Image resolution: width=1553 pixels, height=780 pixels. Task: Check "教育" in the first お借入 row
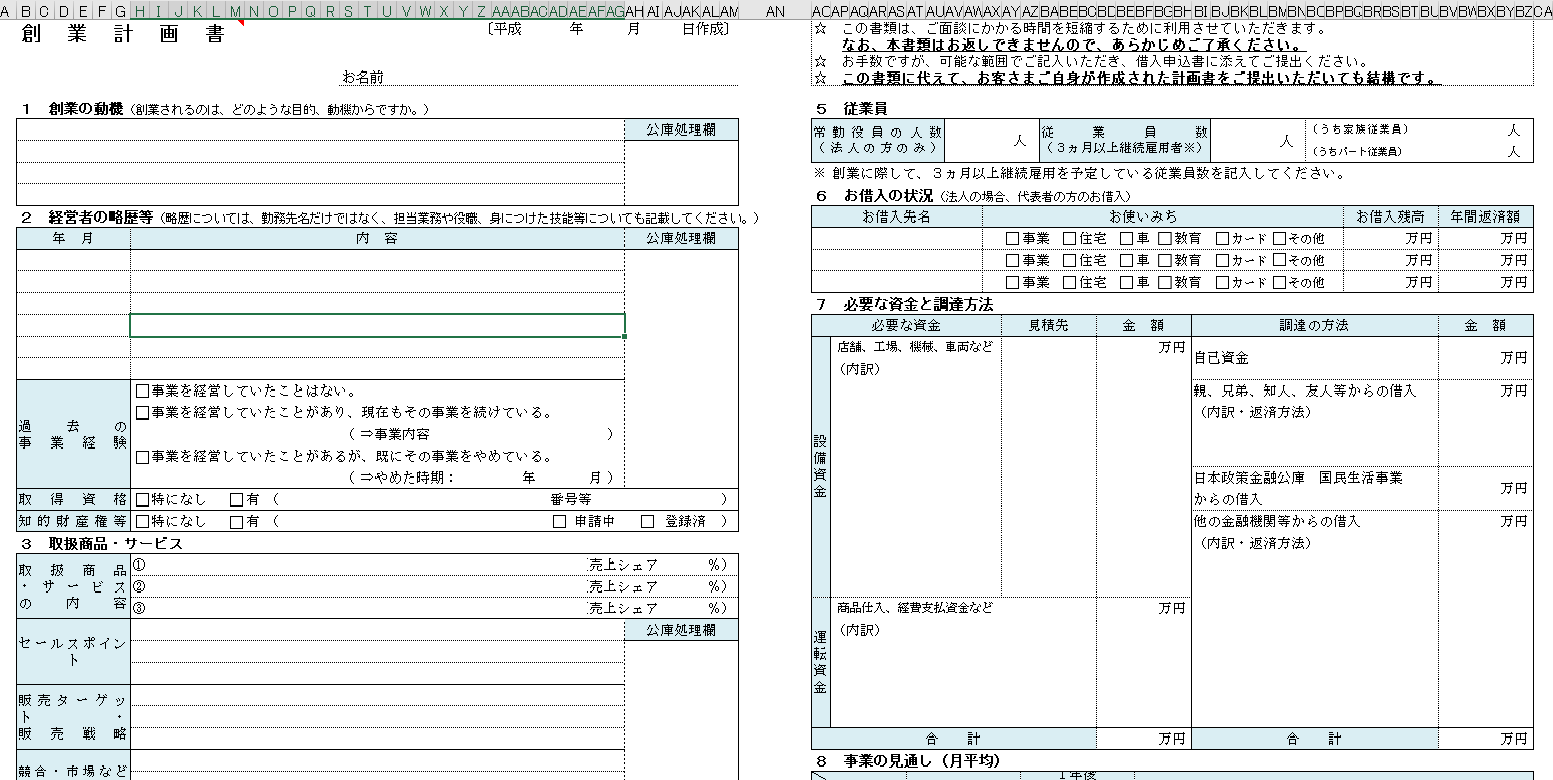tap(1164, 239)
